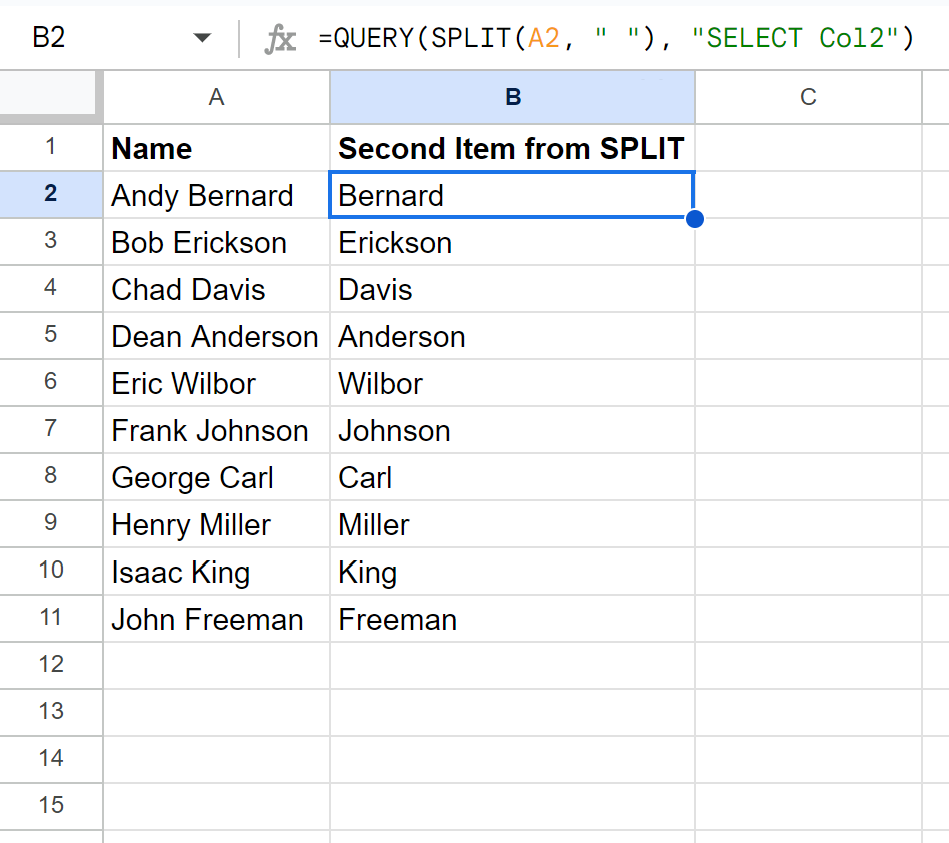Select row 14 header
The width and height of the screenshot is (949, 843).
click(x=51, y=759)
